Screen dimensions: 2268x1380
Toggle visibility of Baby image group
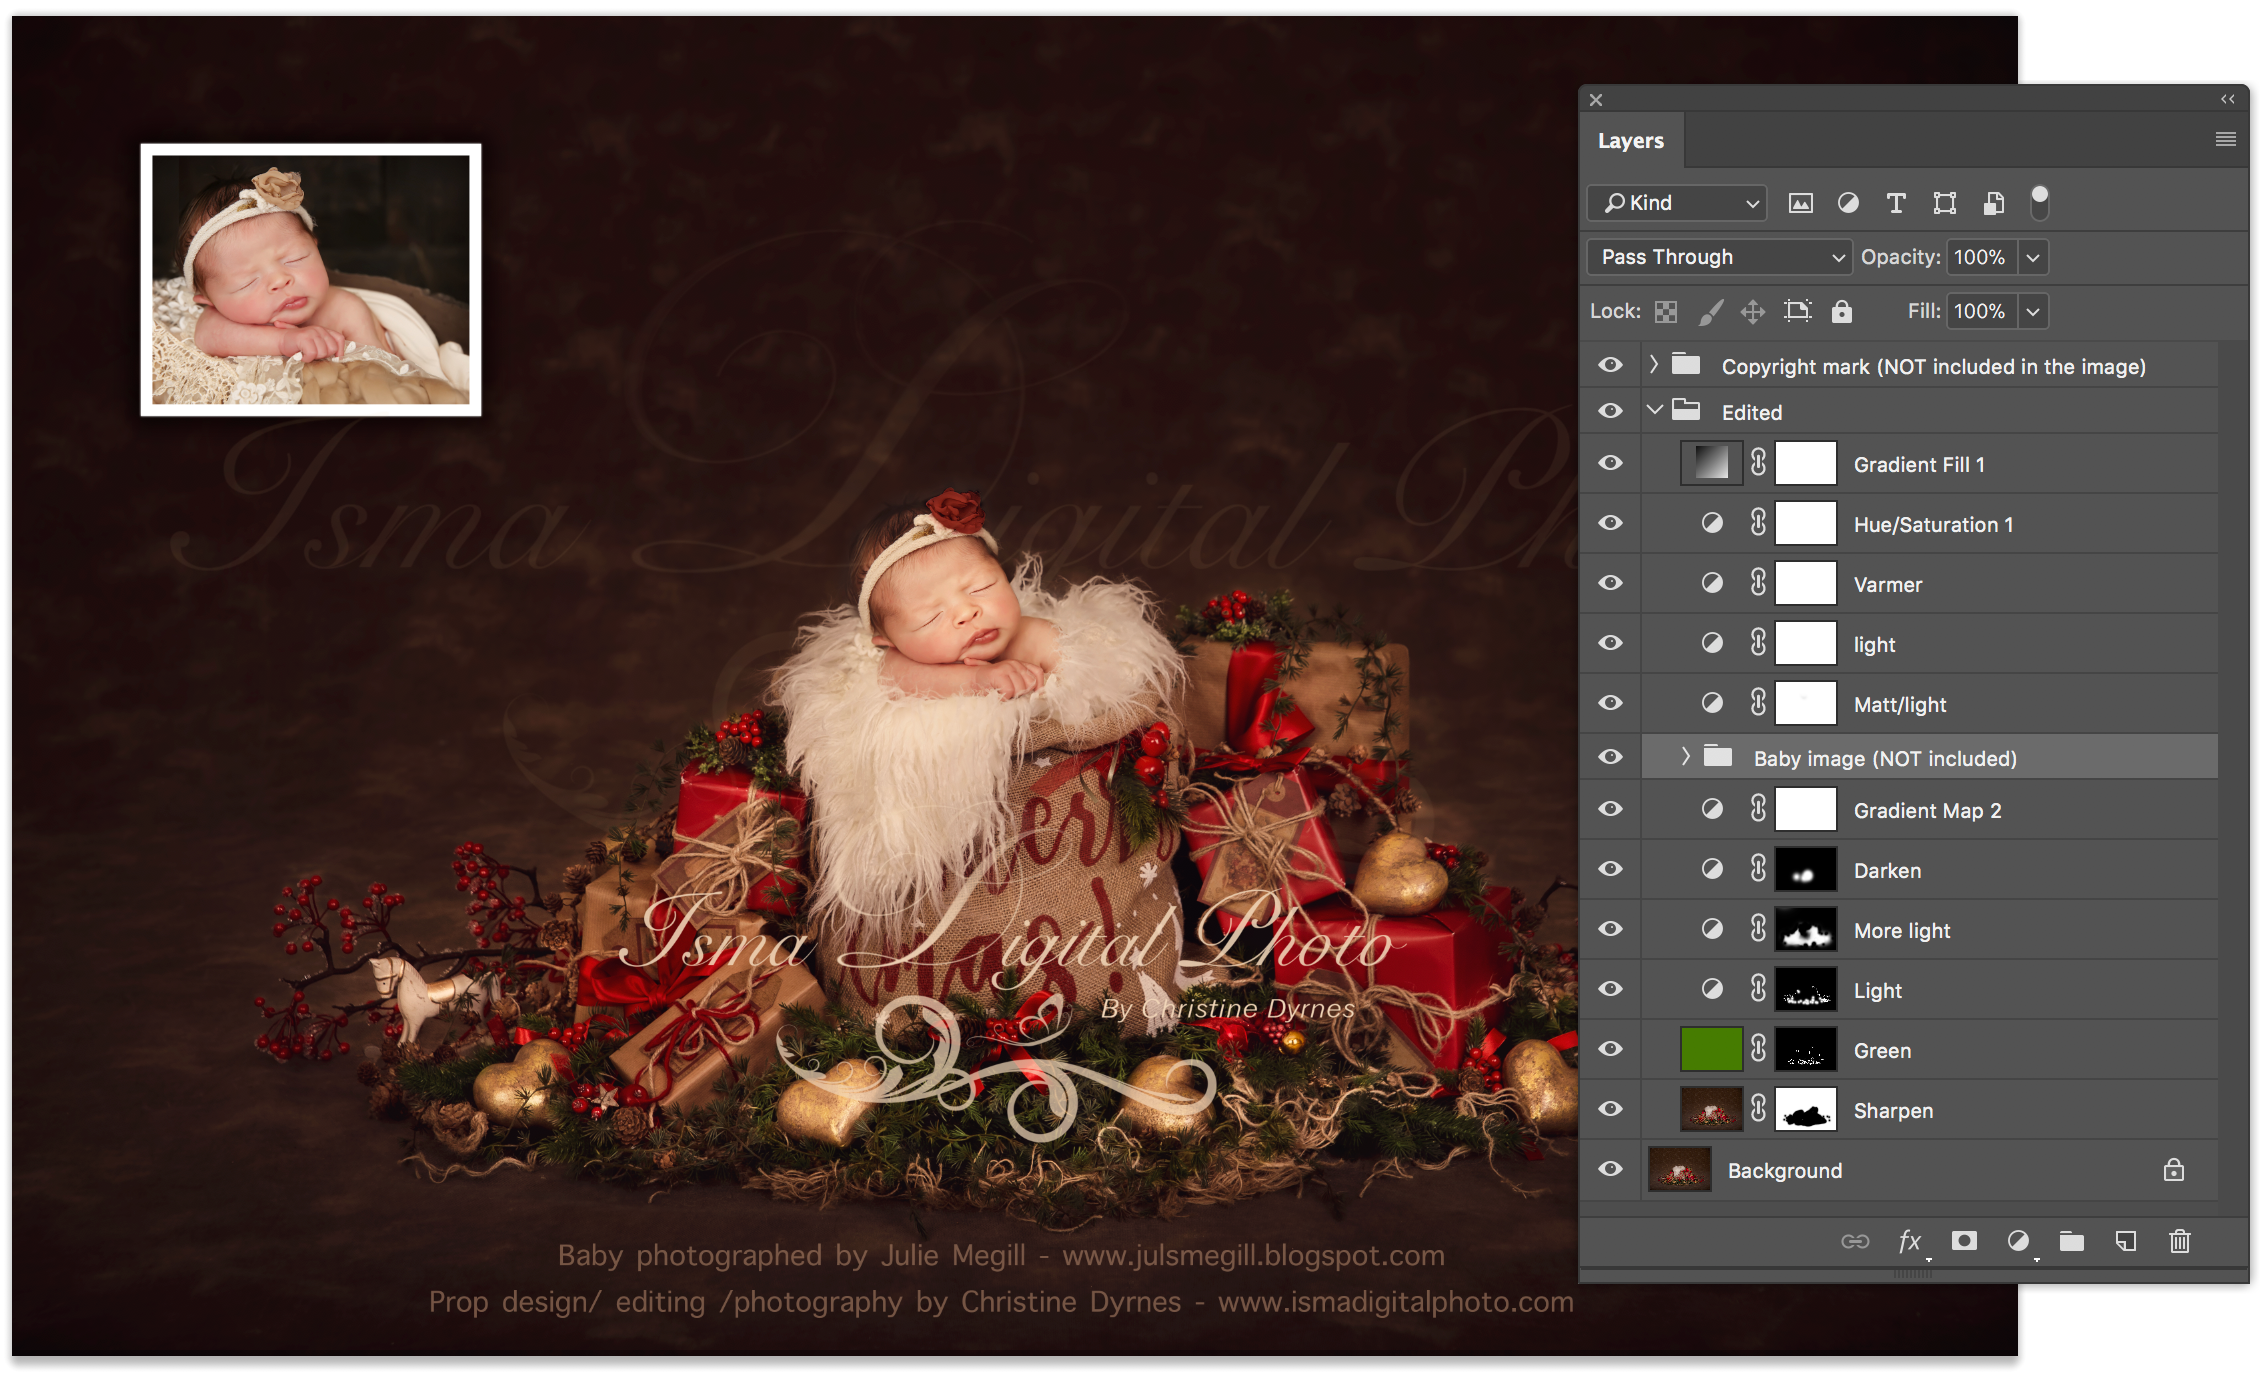(x=1610, y=757)
